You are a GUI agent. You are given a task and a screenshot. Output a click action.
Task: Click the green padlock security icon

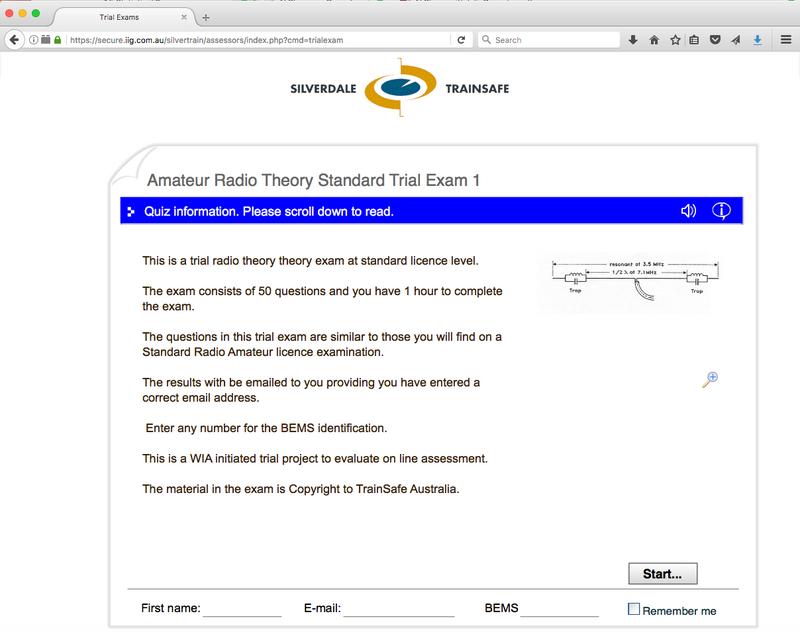(x=58, y=40)
